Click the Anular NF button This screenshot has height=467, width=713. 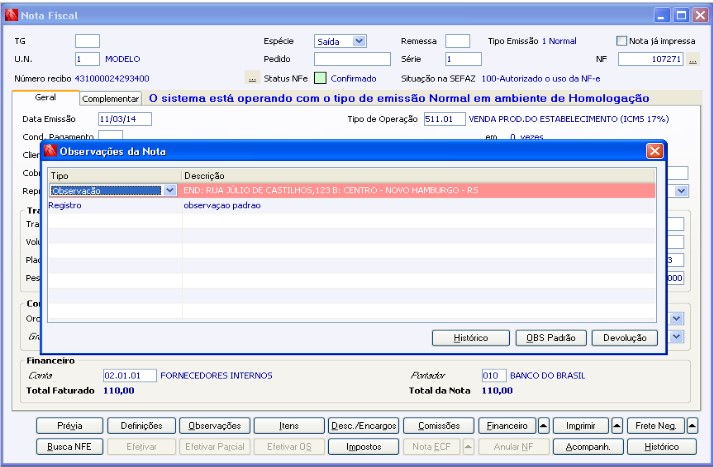513,447
